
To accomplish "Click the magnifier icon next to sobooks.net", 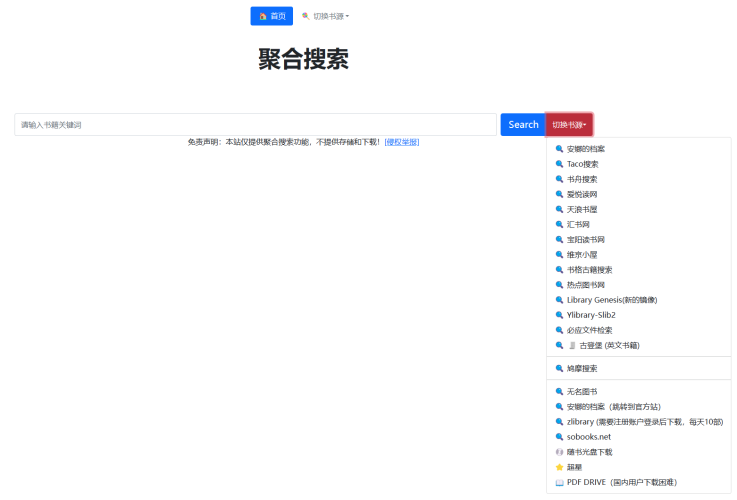I will (x=559, y=437).
